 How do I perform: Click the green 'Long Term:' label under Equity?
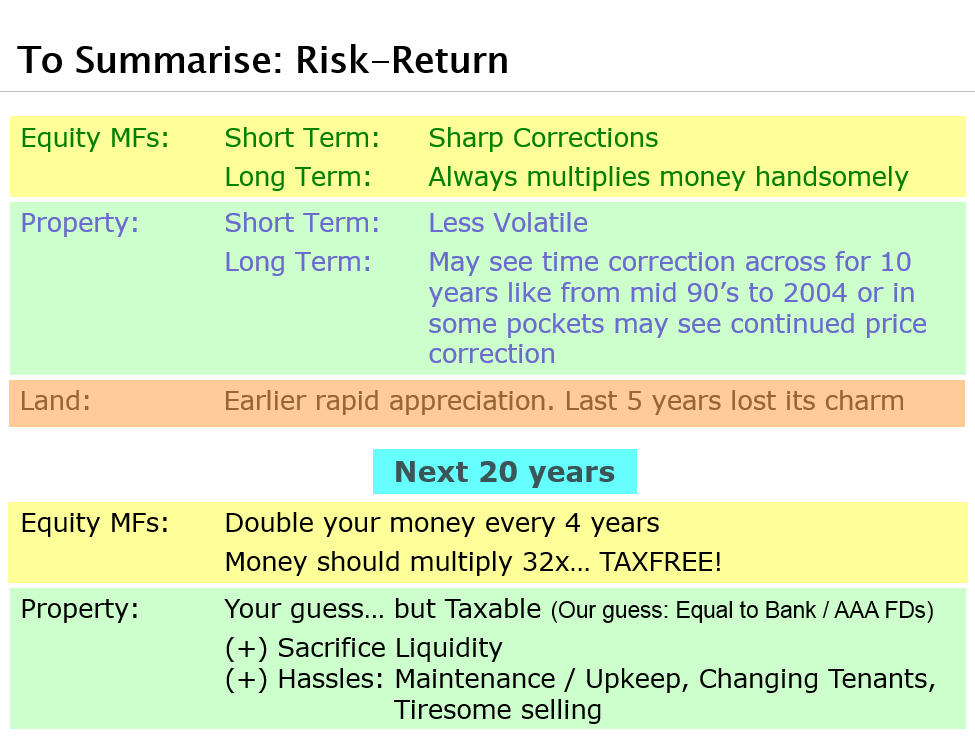[298, 177]
